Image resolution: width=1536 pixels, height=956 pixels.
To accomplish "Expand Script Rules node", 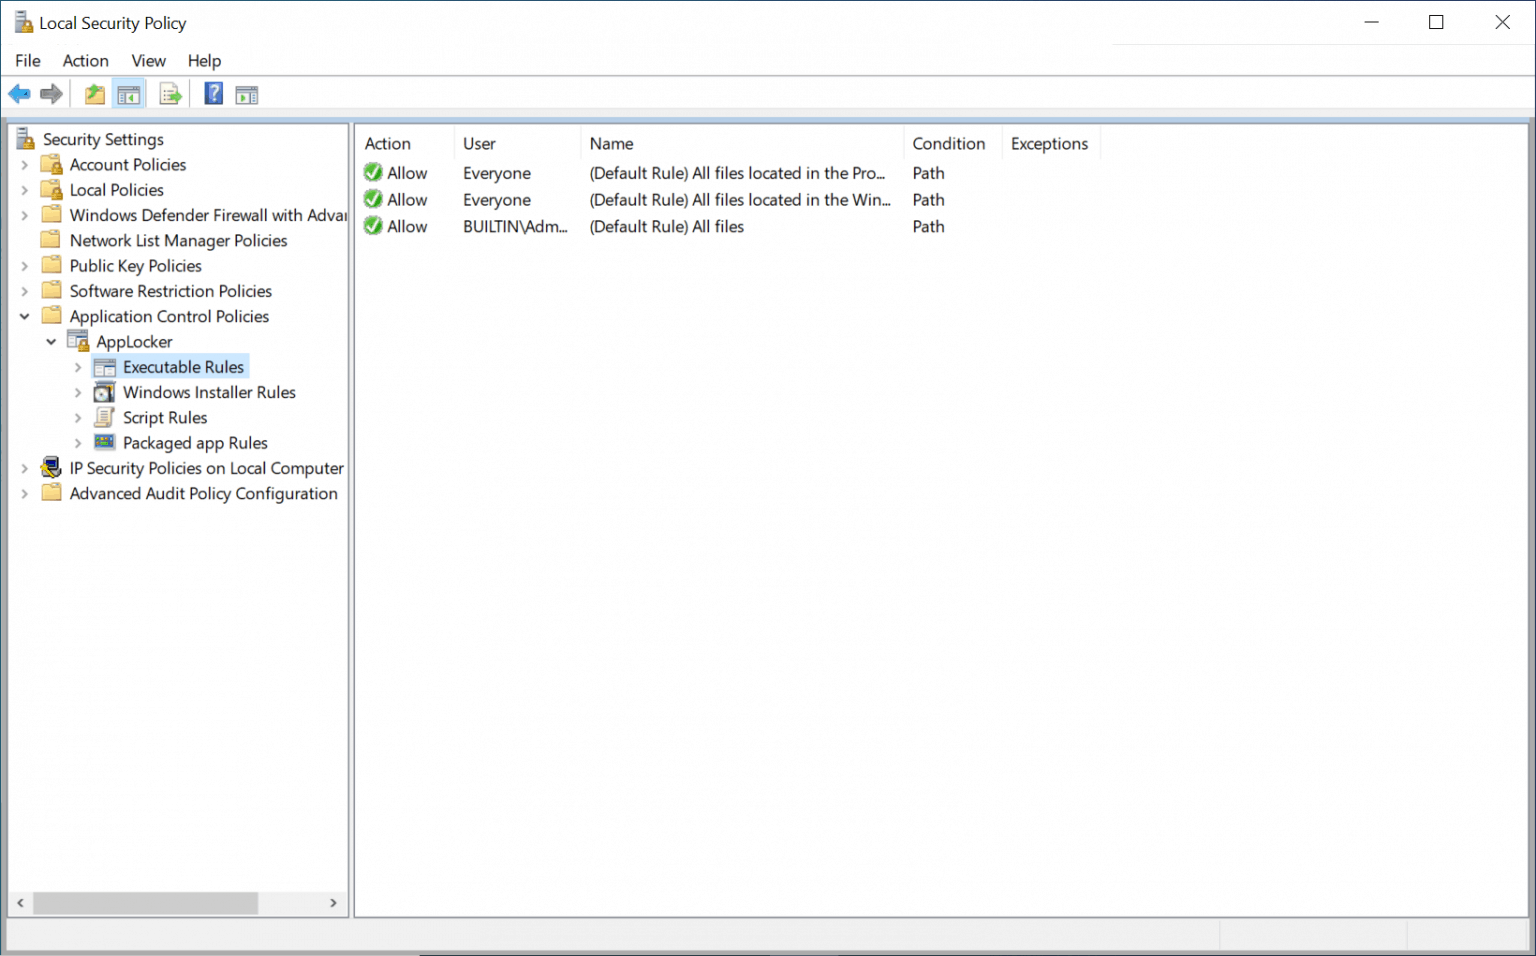I will click(x=78, y=418).
